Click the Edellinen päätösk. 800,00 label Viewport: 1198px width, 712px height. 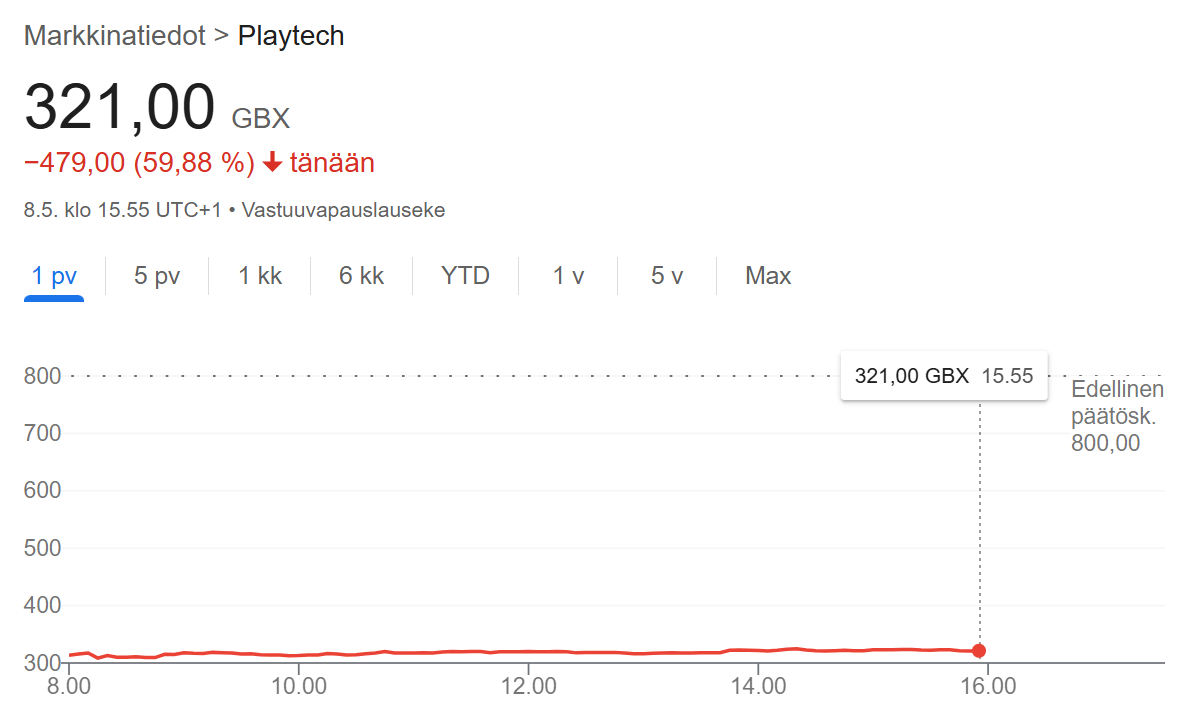point(1117,416)
